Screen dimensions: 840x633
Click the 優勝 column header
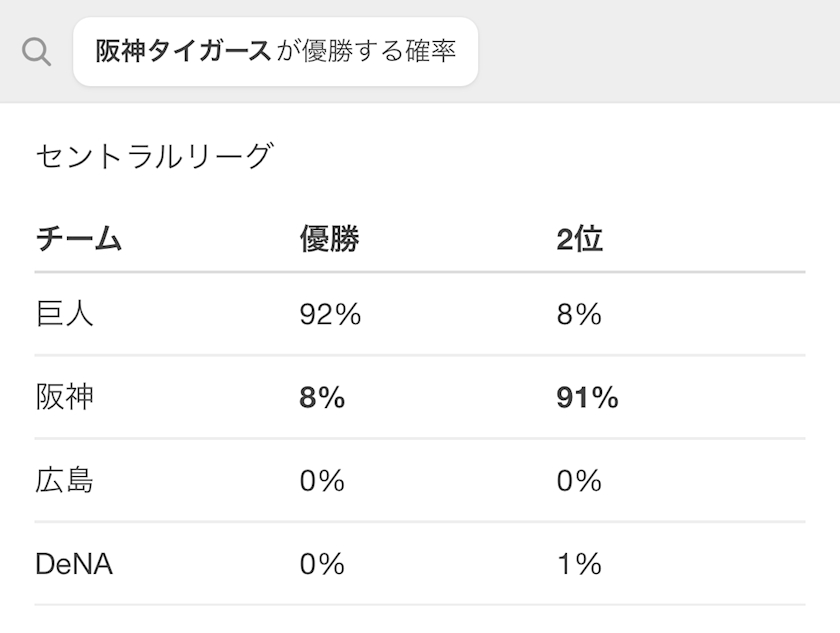click(329, 240)
